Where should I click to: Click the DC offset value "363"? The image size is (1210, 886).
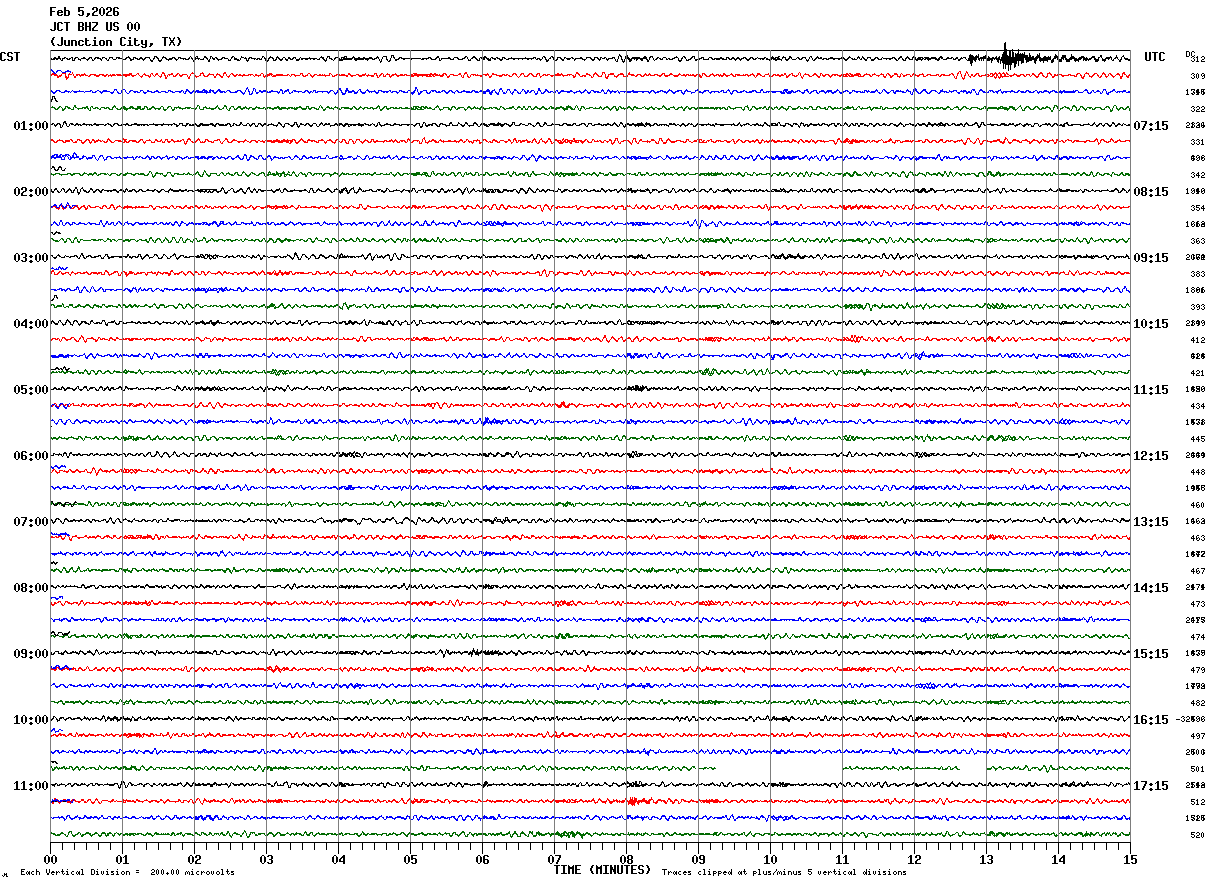1197,241
